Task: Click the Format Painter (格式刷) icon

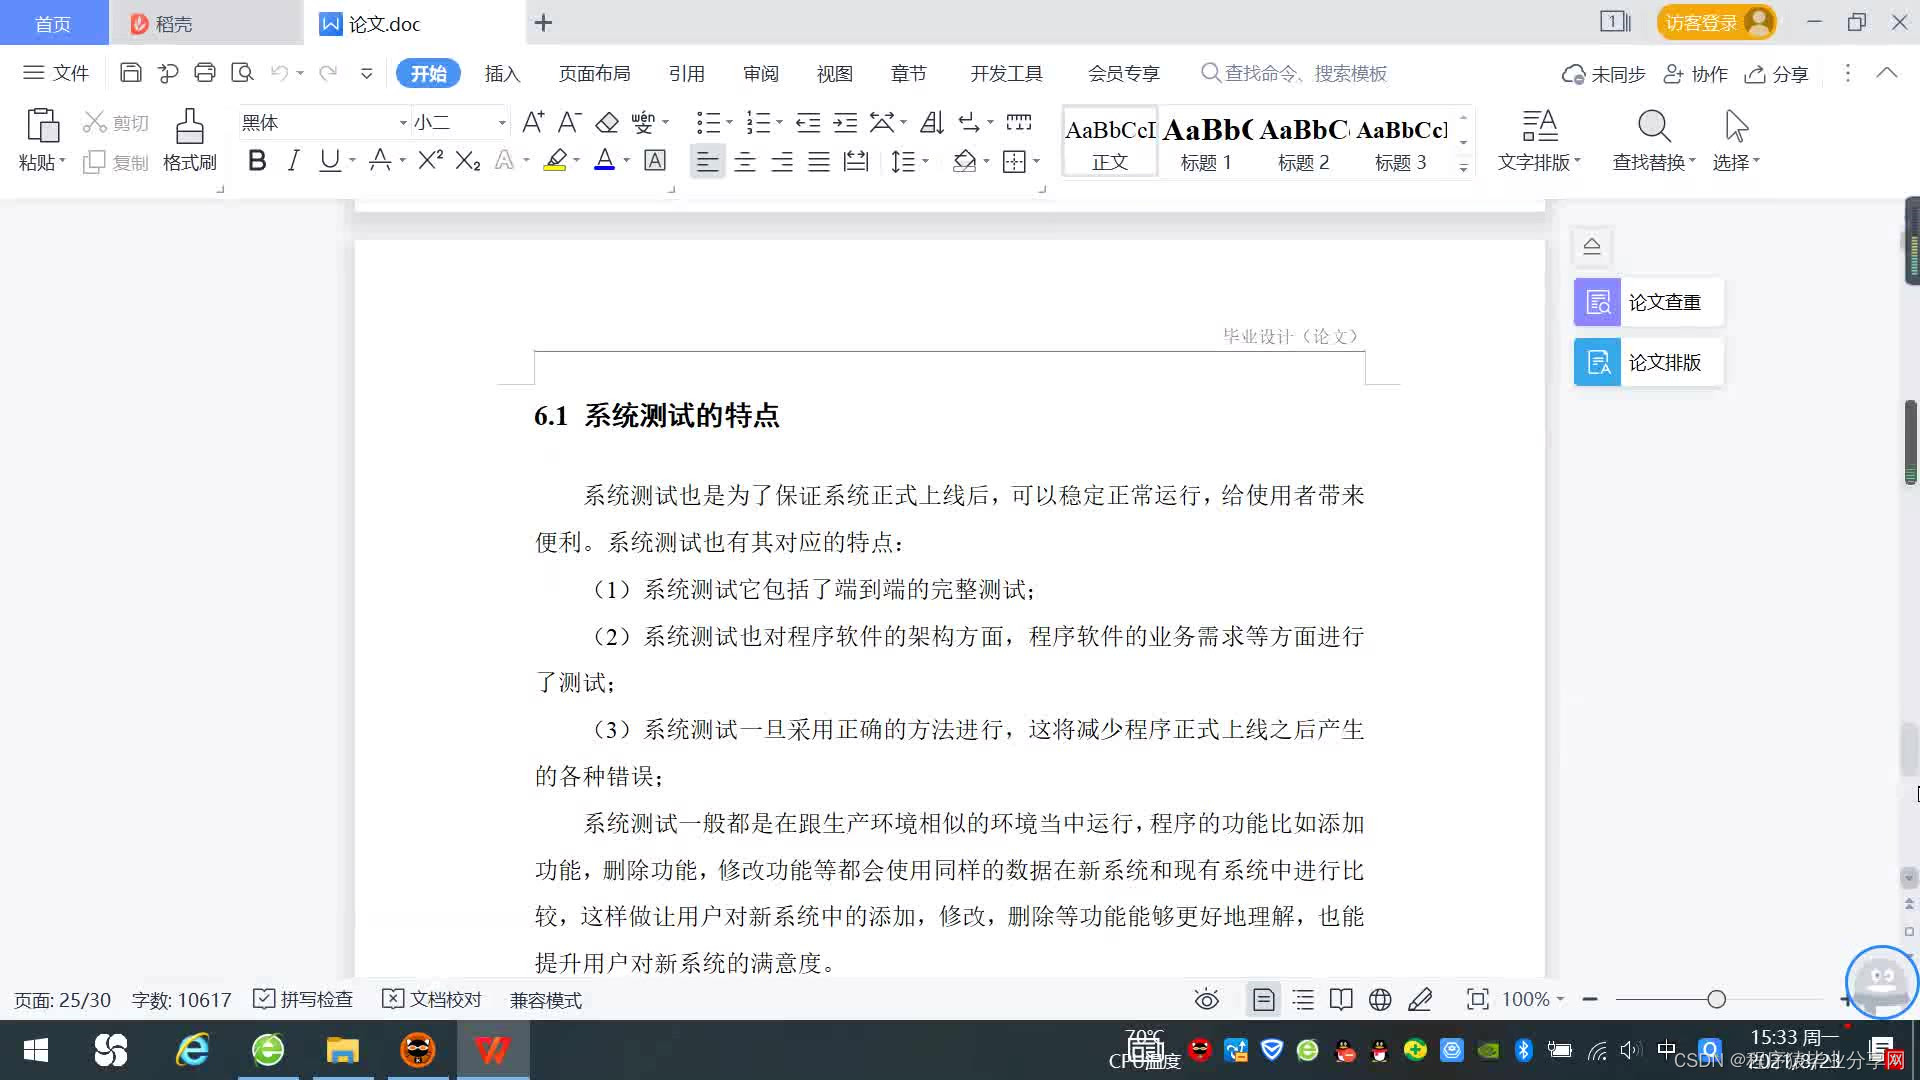Action: coord(189,128)
